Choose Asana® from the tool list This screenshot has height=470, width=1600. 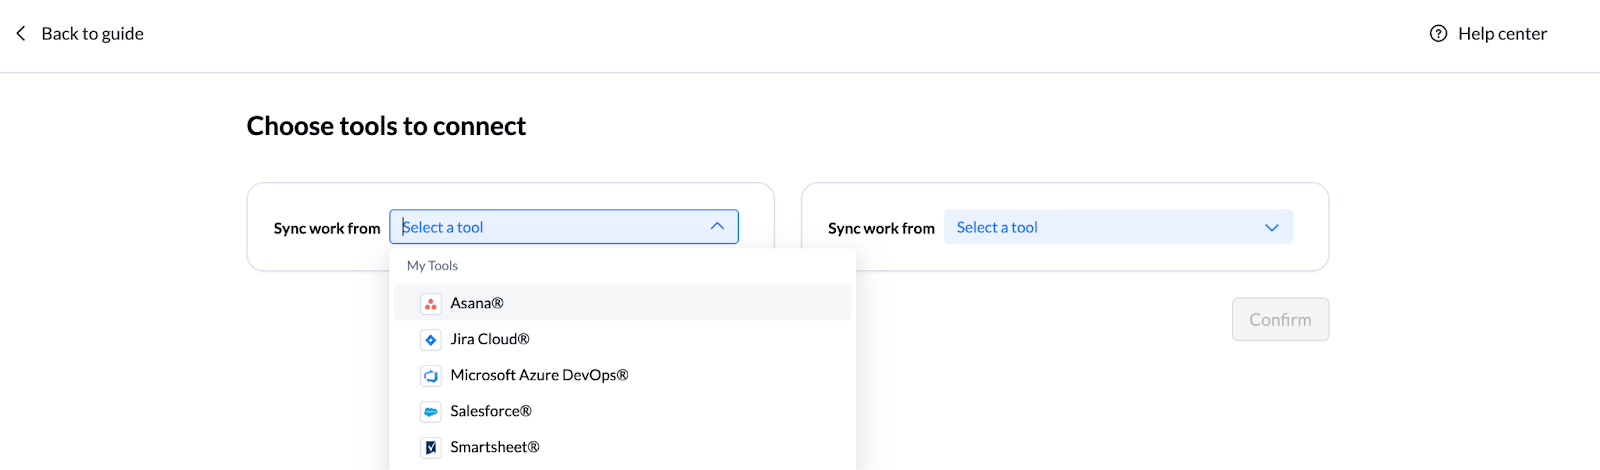pos(477,303)
